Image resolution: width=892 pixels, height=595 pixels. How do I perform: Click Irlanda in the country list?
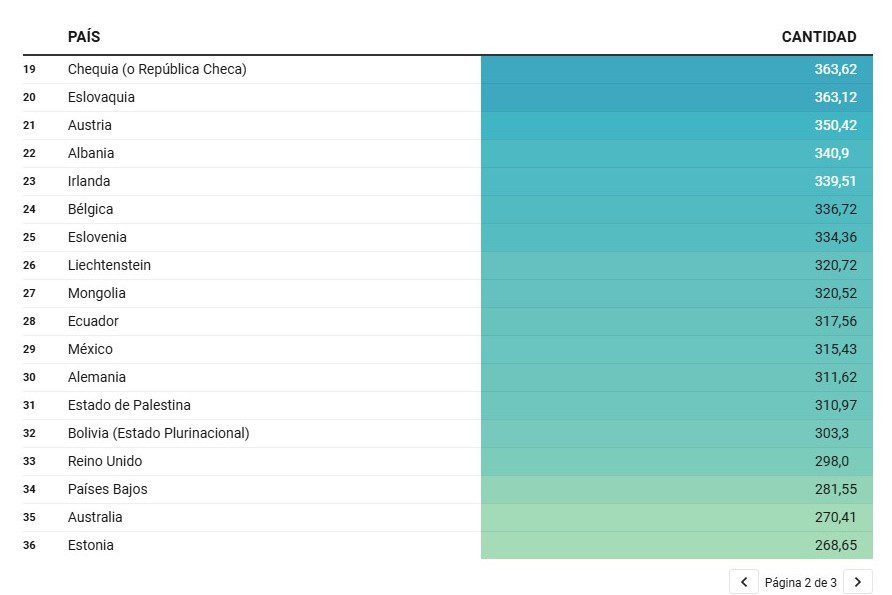pyautogui.click(x=89, y=181)
